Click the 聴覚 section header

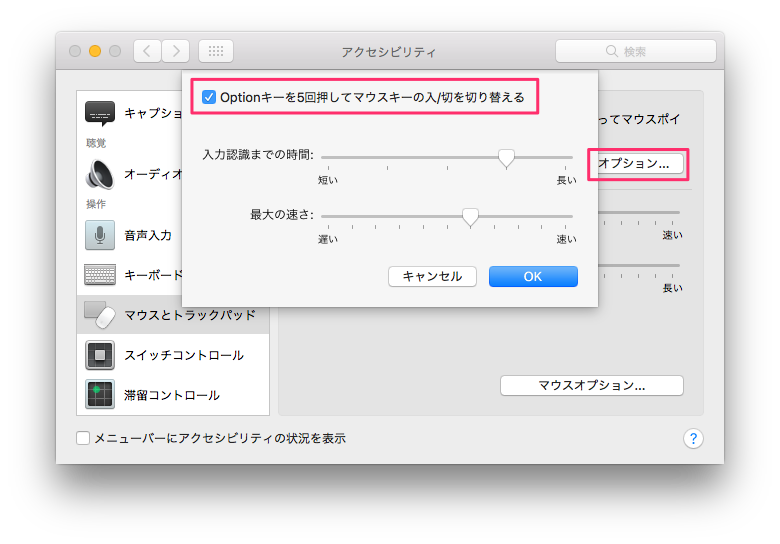pos(96,143)
